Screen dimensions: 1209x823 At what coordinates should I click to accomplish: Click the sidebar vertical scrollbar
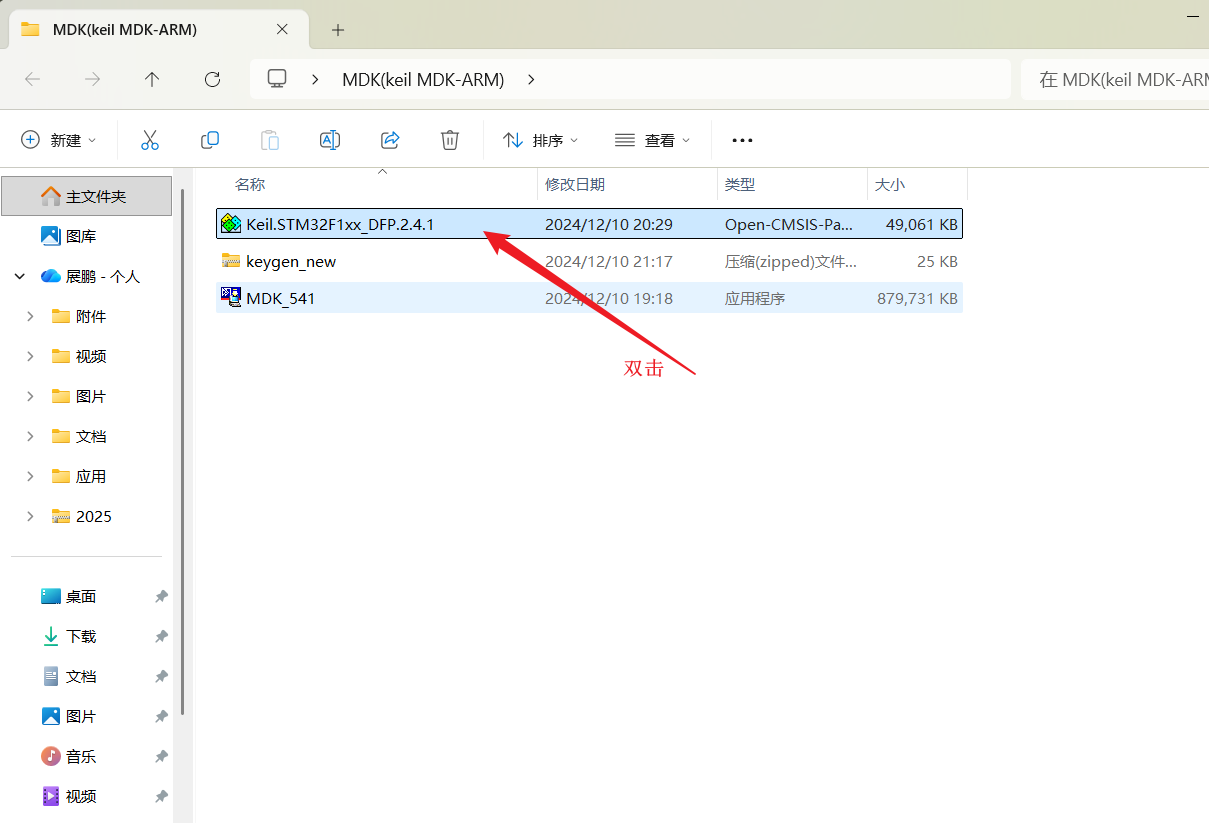point(182,450)
